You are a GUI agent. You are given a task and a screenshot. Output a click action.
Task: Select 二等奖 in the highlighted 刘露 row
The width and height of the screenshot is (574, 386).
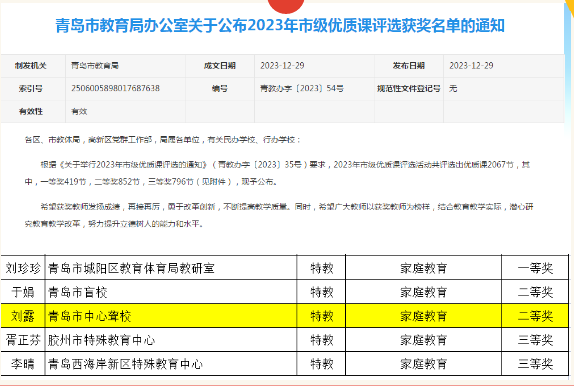tap(535, 316)
